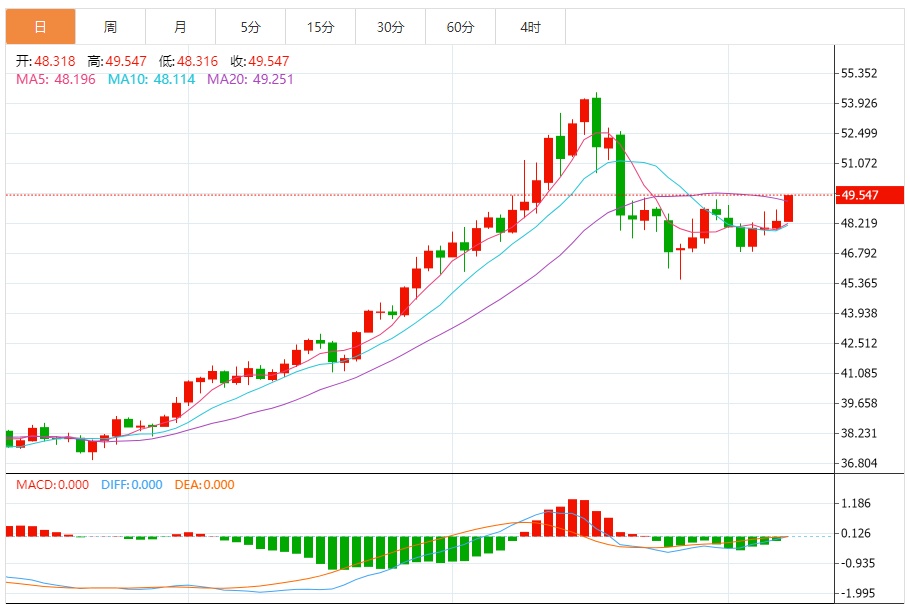Click the 48.219 price axis label
The height and width of the screenshot is (604, 910).
[860, 223]
